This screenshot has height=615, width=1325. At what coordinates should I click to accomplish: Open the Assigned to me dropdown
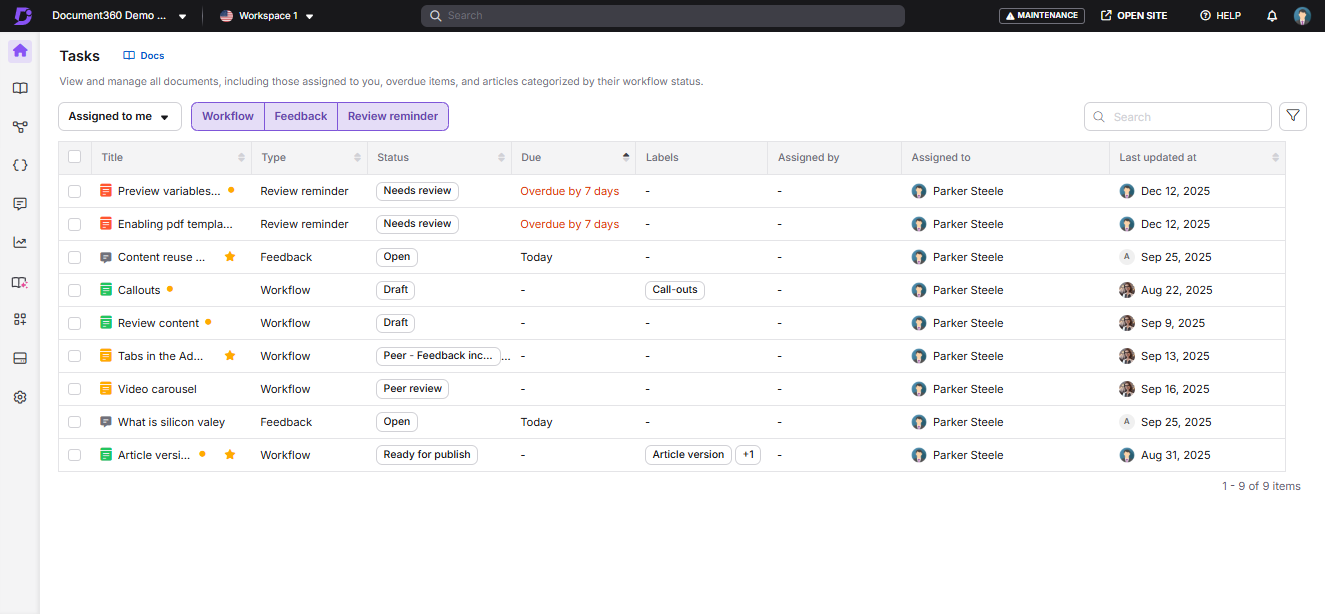[x=119, y=116]
